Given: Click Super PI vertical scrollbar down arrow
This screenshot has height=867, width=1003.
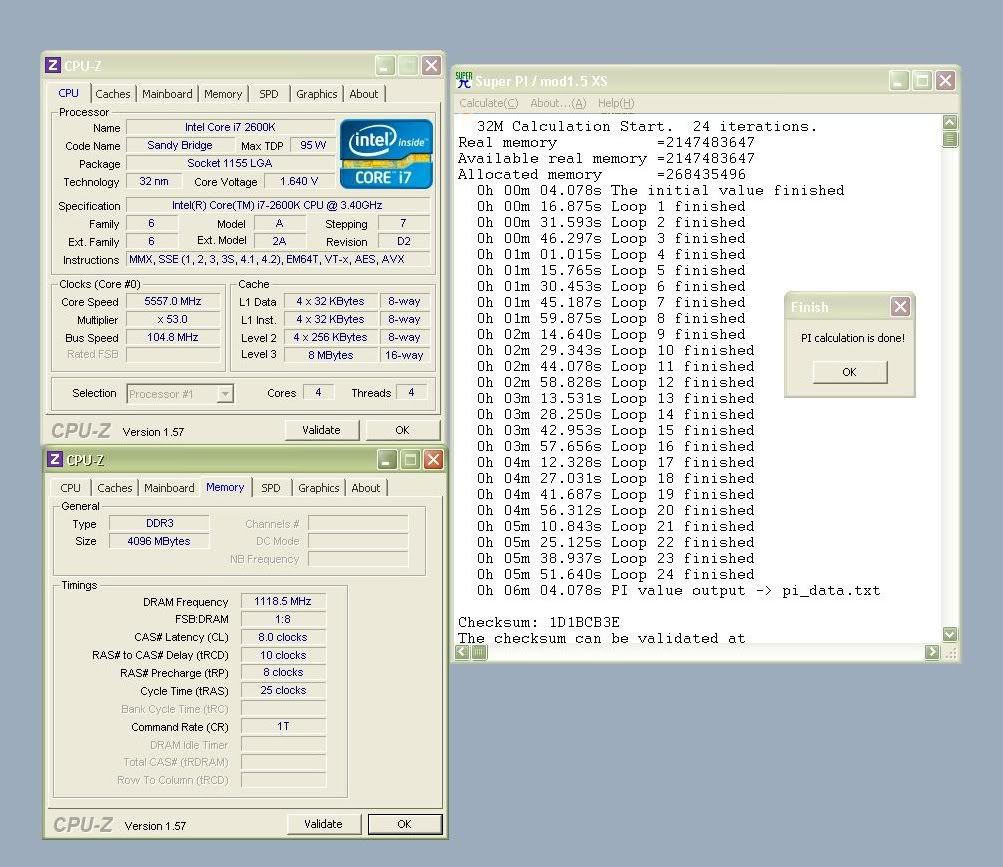Looking at the screenshot, I should (x=950, y=634).
